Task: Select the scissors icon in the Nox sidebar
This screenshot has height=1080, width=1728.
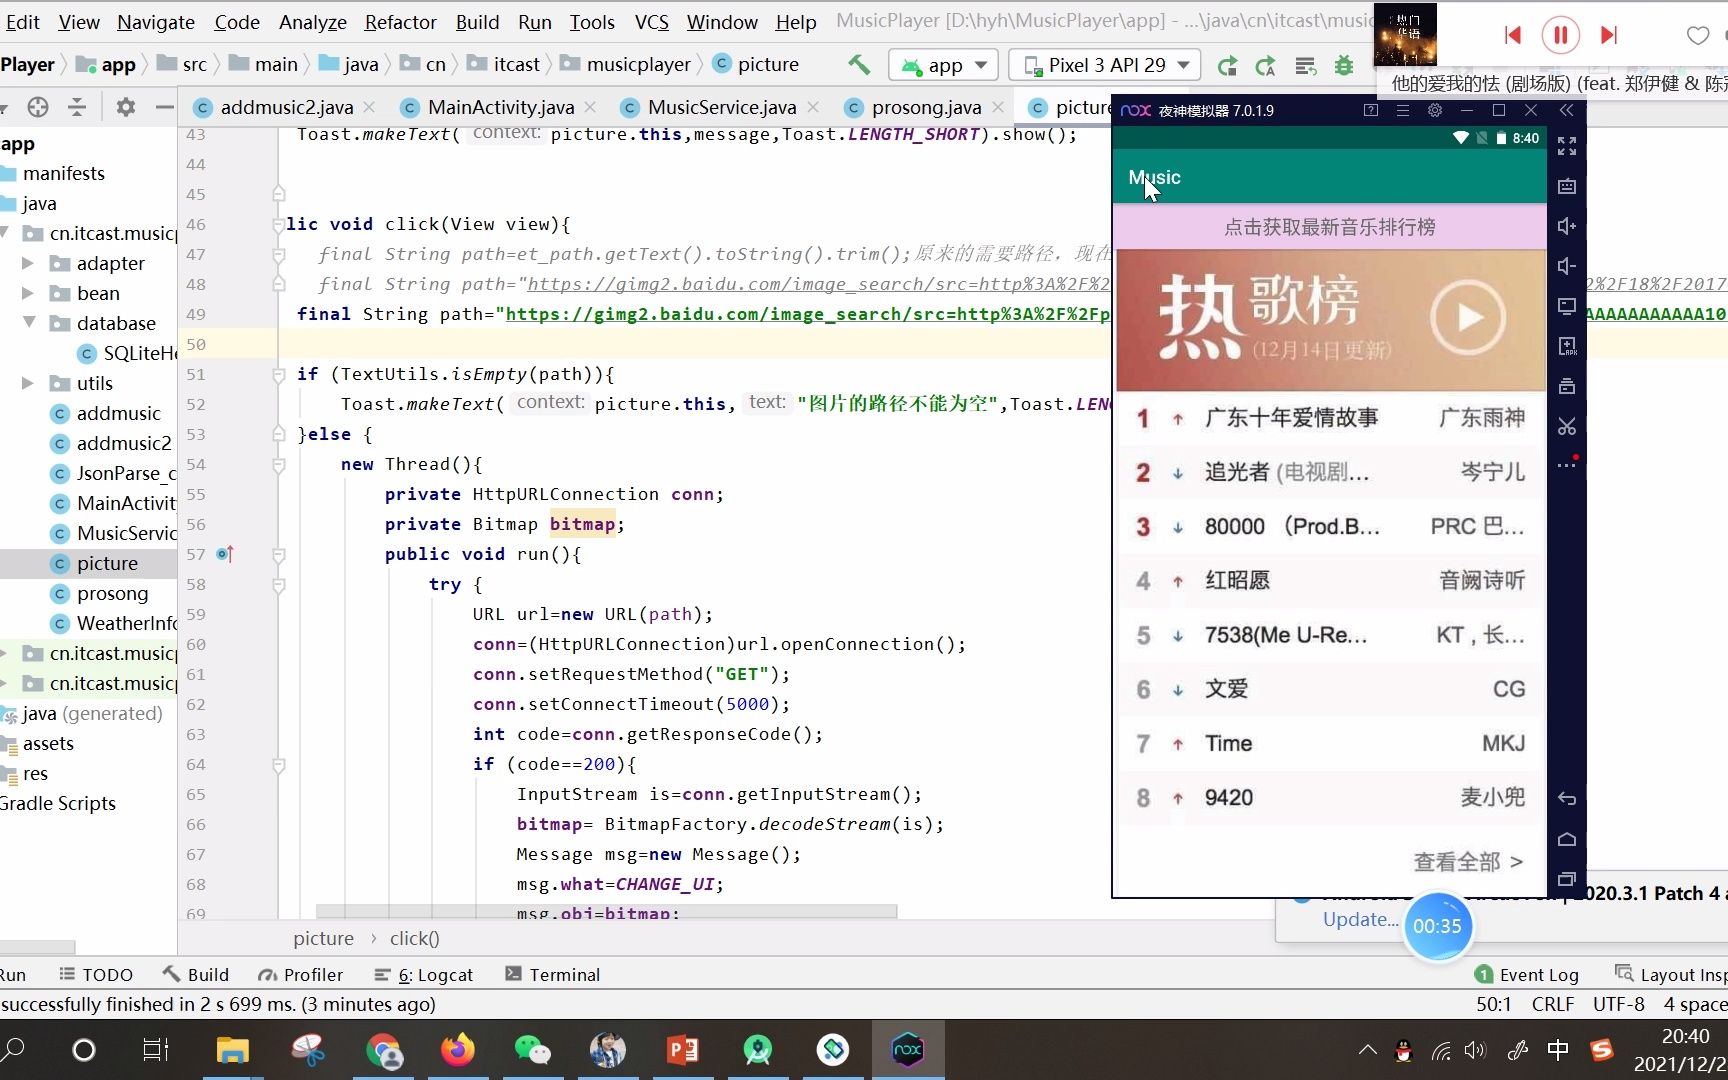Action: 1566,426
